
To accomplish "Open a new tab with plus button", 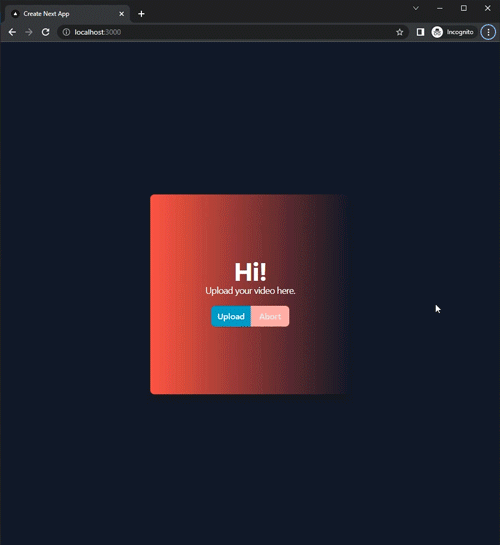I will pyautogui.click(x=141, y=14).
